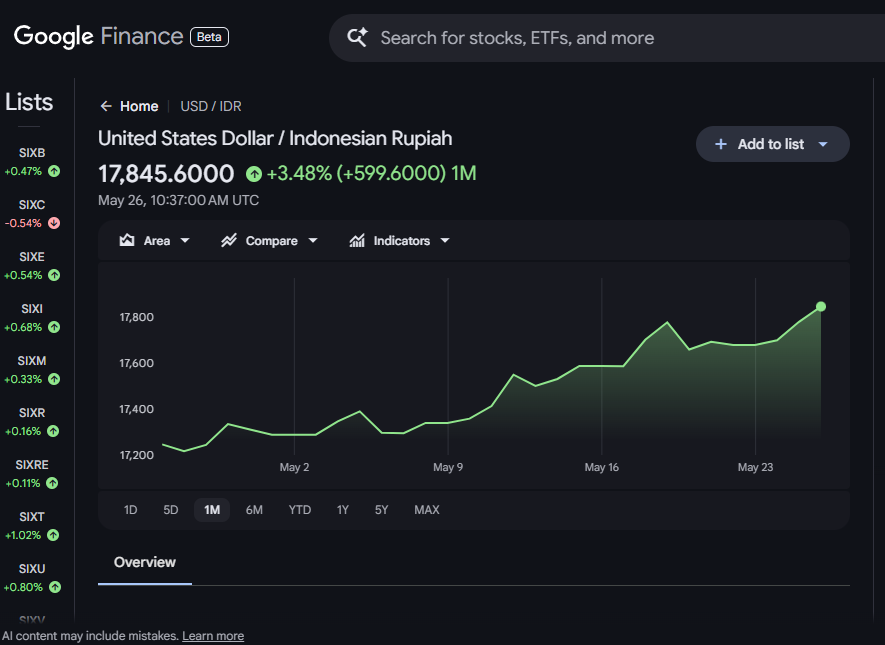Screen dimensions: 885x645
Task: Open the Add to list dropdown caret
Action: tap(823, 144)
